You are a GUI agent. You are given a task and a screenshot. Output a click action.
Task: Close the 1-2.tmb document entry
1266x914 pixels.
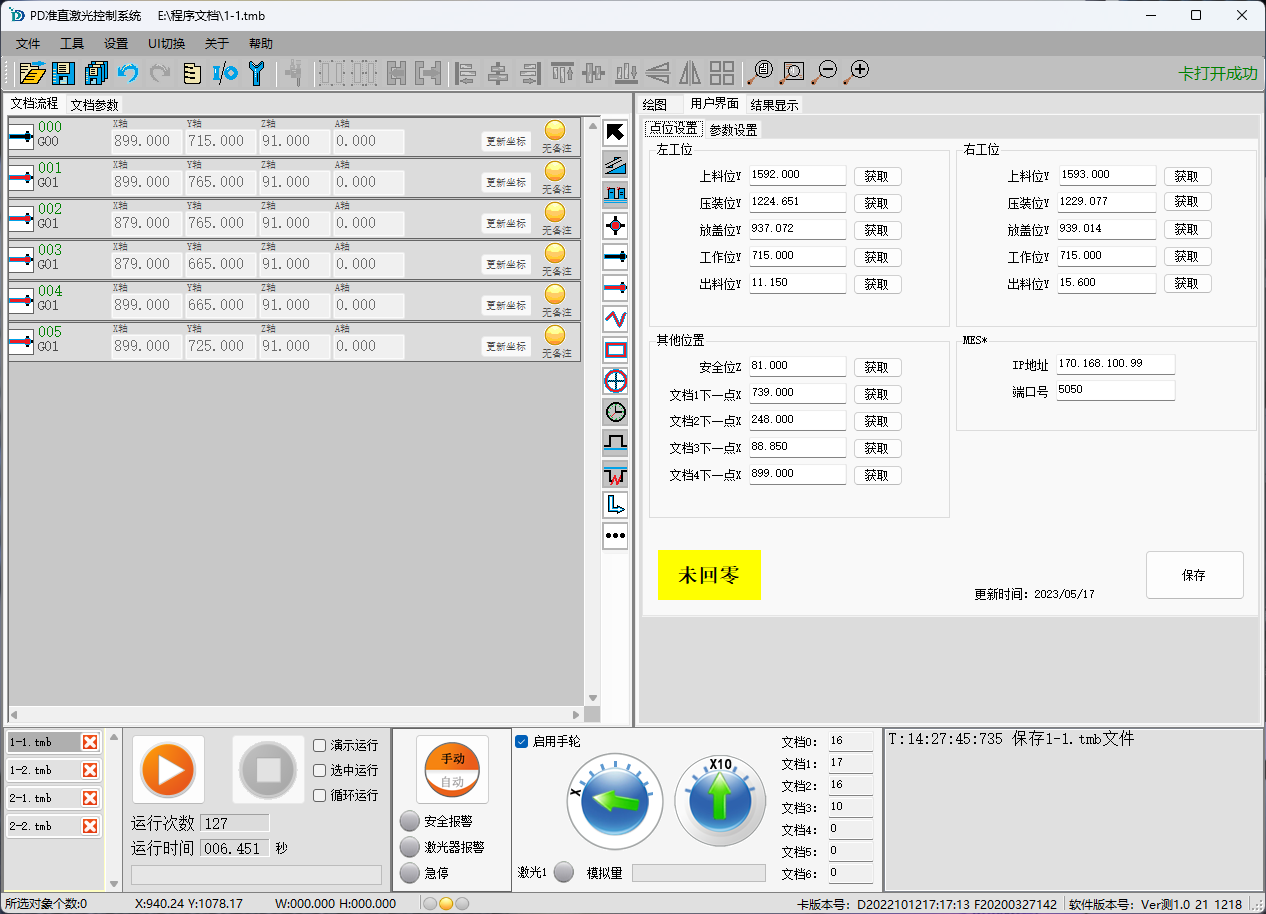(90, 770)
